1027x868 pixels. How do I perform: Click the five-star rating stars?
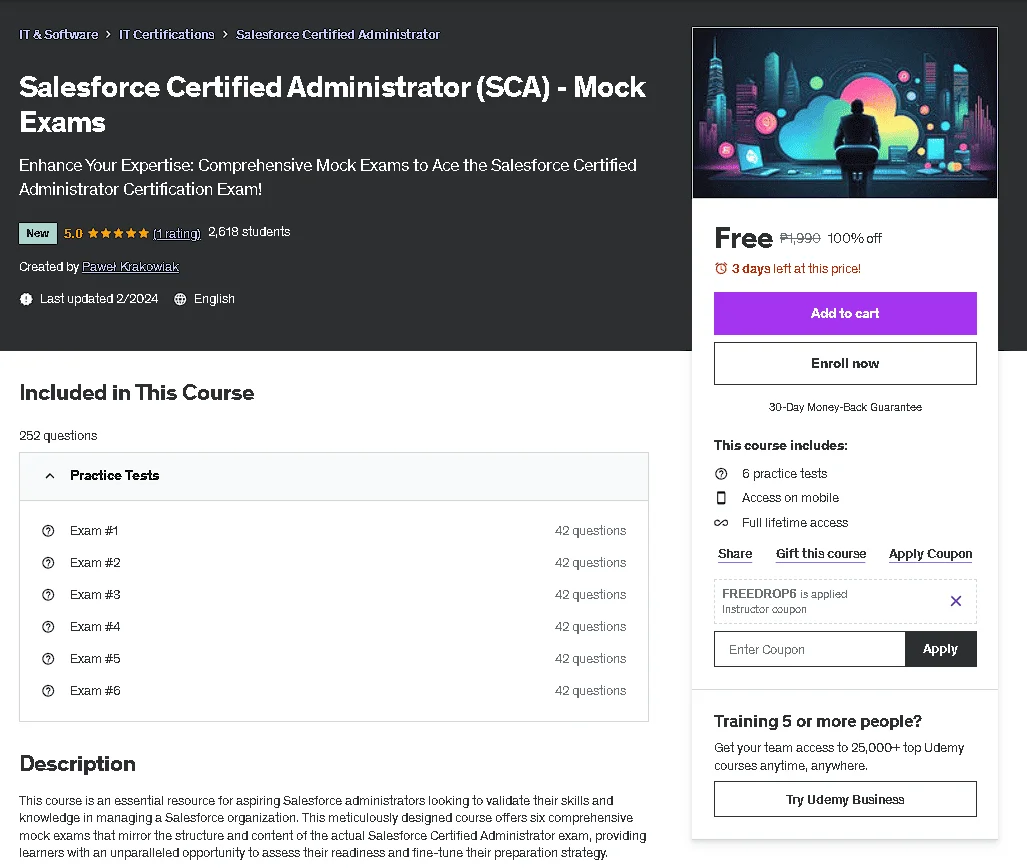click(x=118, y=233)
